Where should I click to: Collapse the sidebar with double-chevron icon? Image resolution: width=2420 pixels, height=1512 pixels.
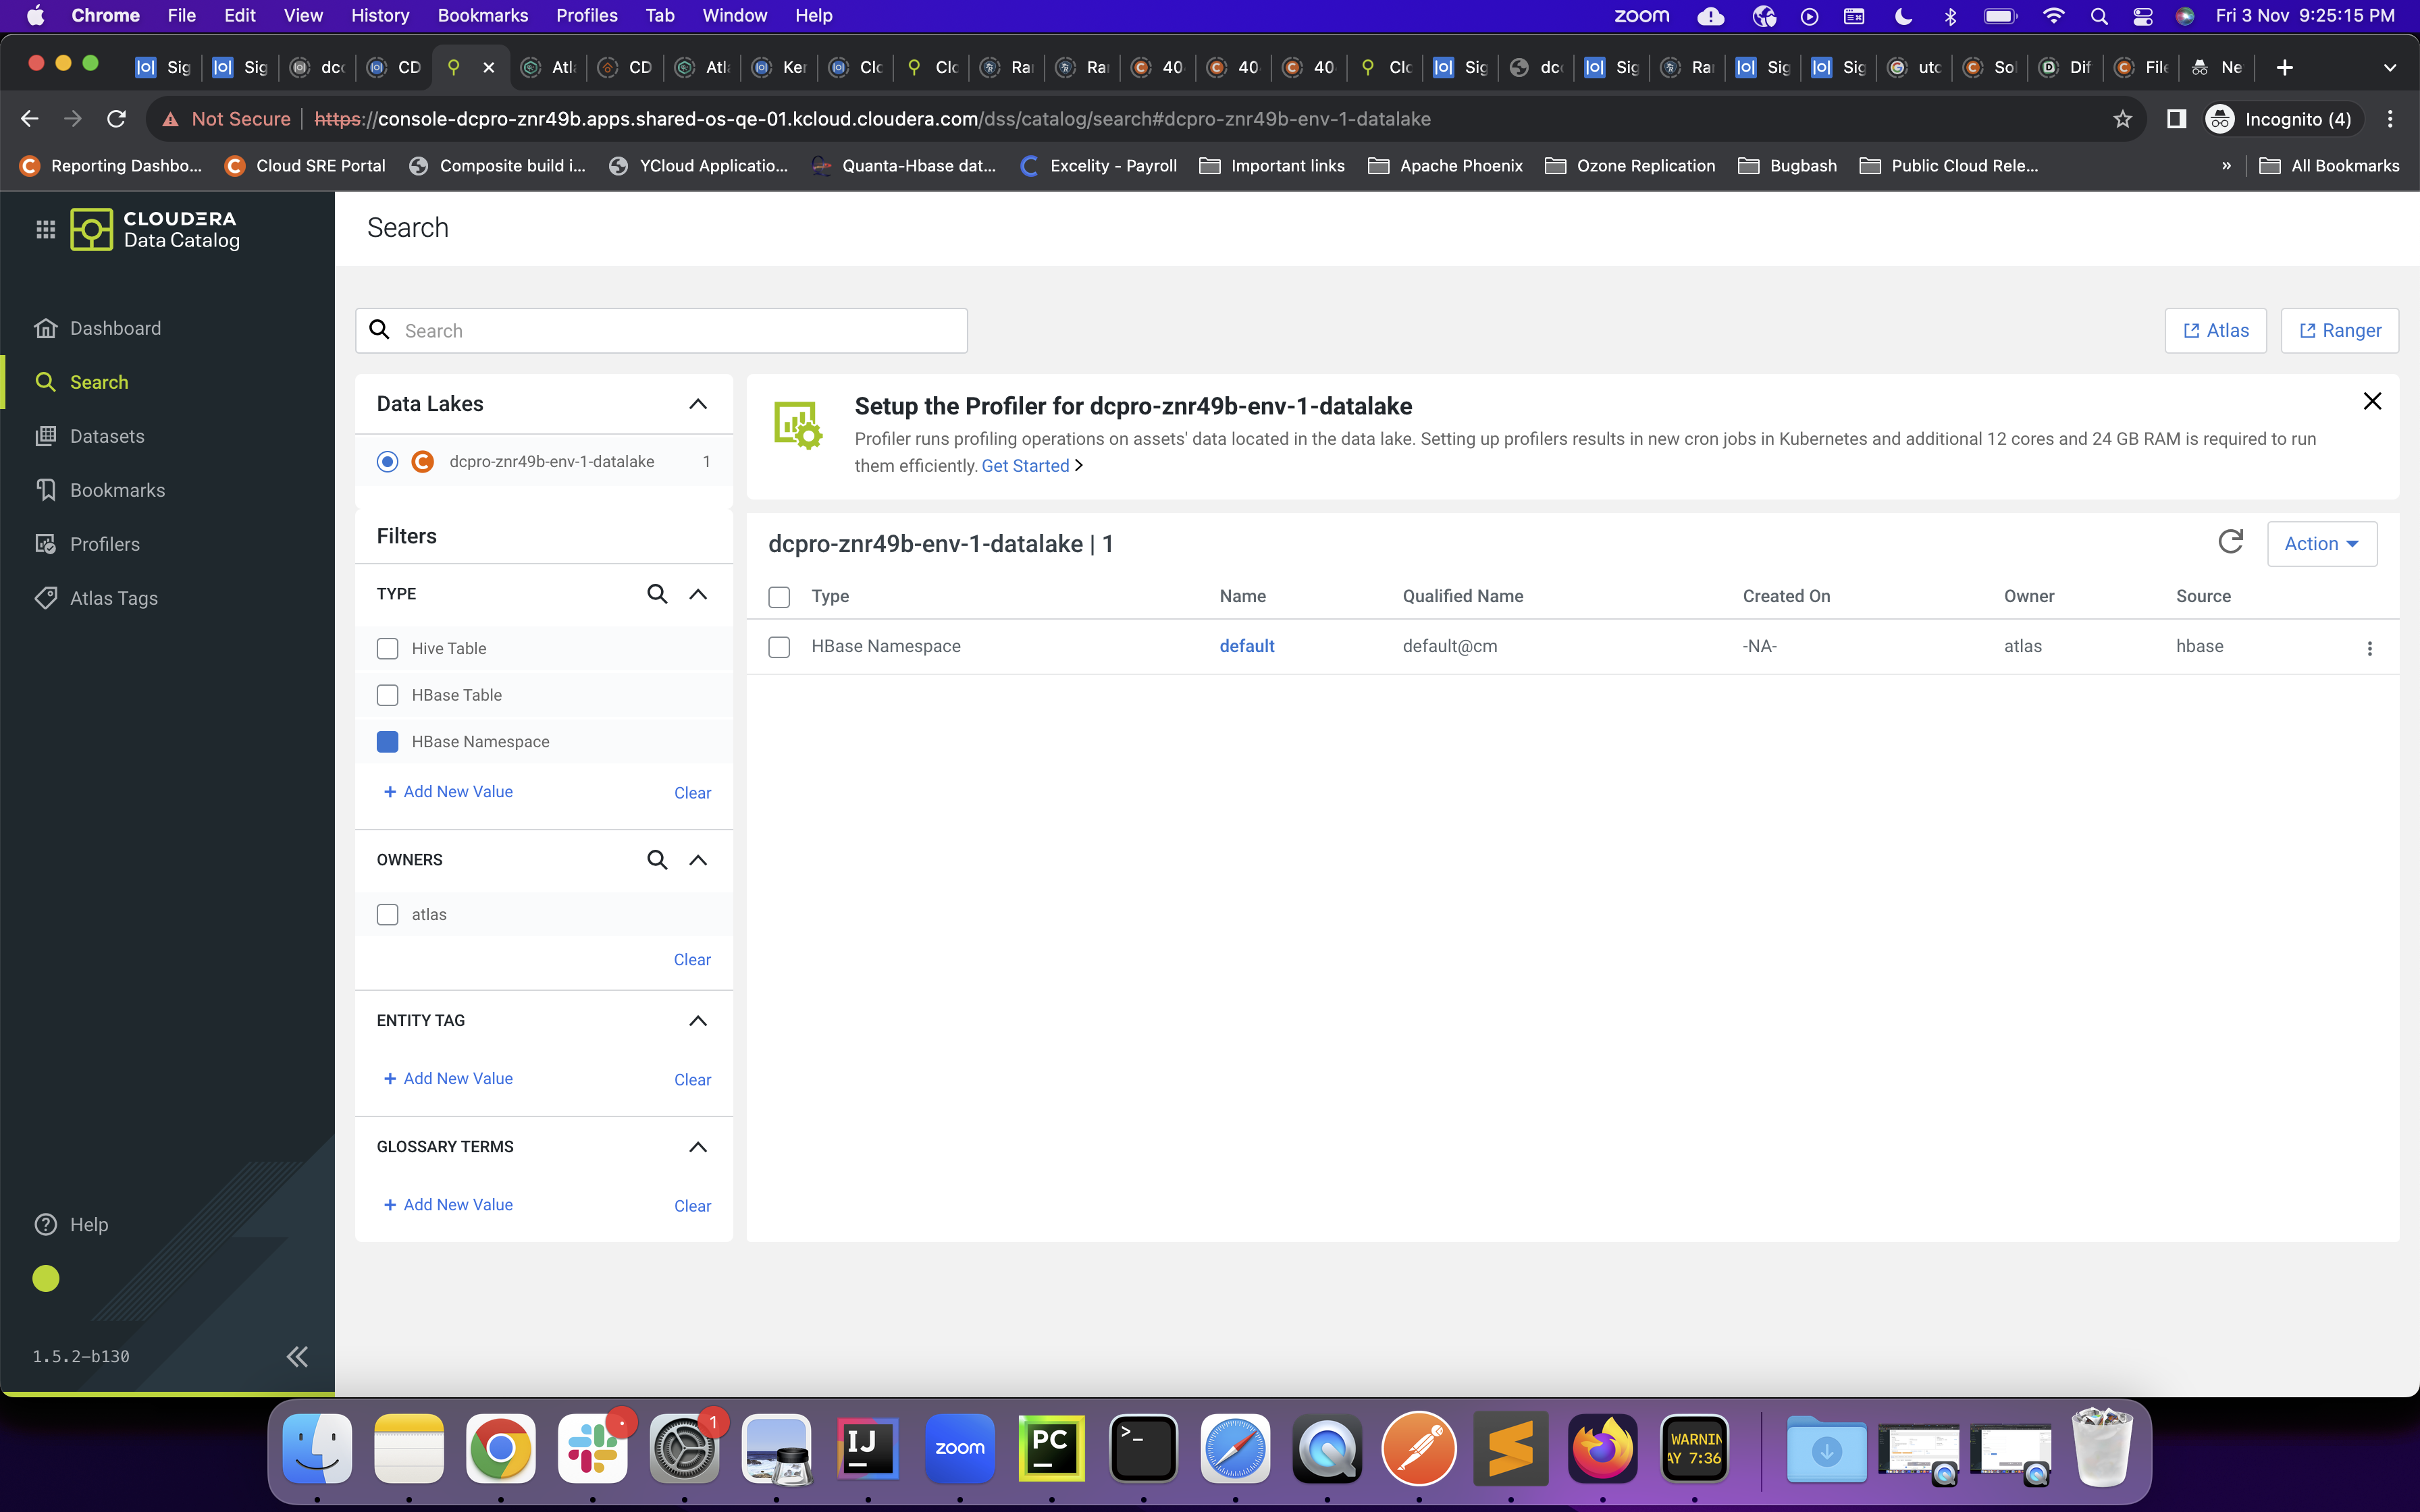click(297, 1356)
